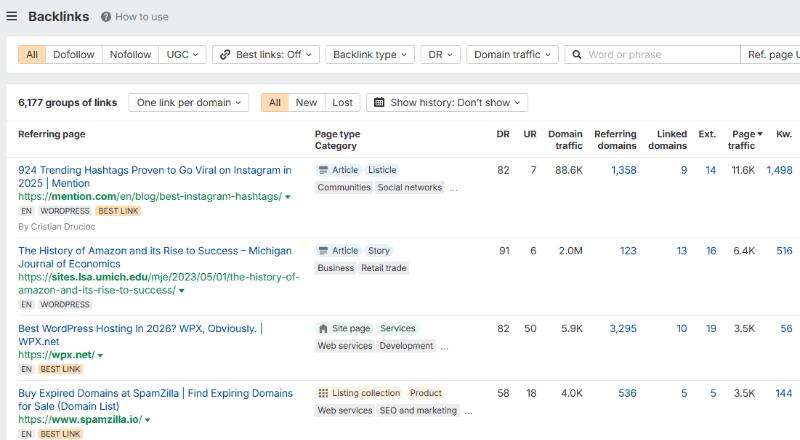This screenshot has height=440, width=800.
Task: Click the Article page type icon for mention.com
Action: point(322,170)
